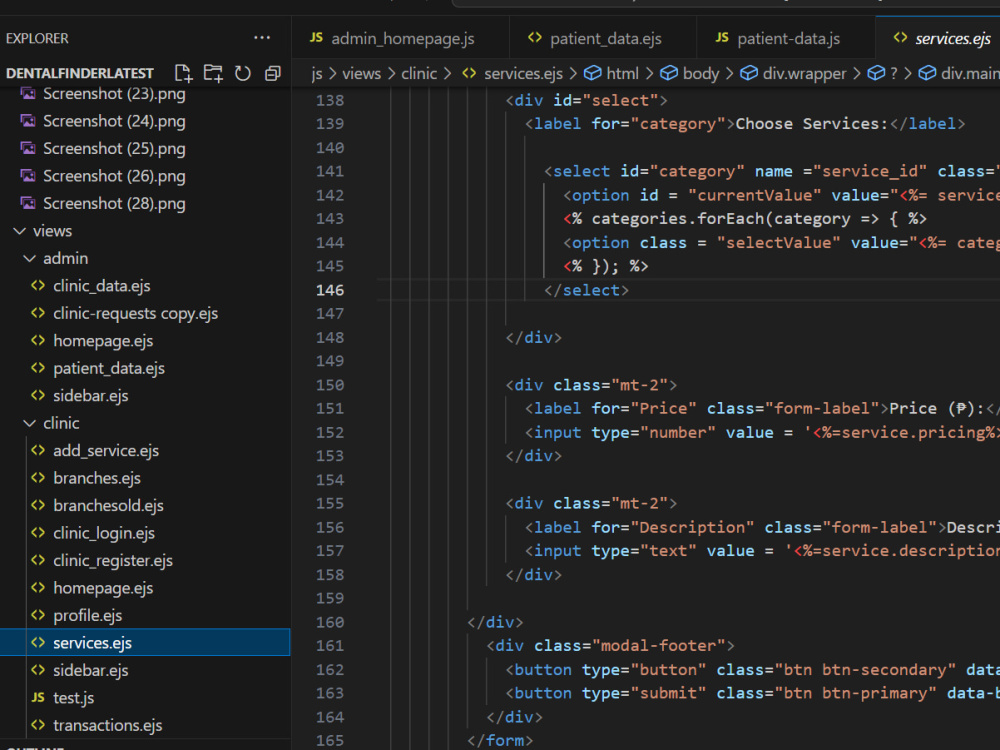The width and height of the screenshot is (1000, 750).
Task: Click the closing form tag on line 165
Action: tap(499, 740)
